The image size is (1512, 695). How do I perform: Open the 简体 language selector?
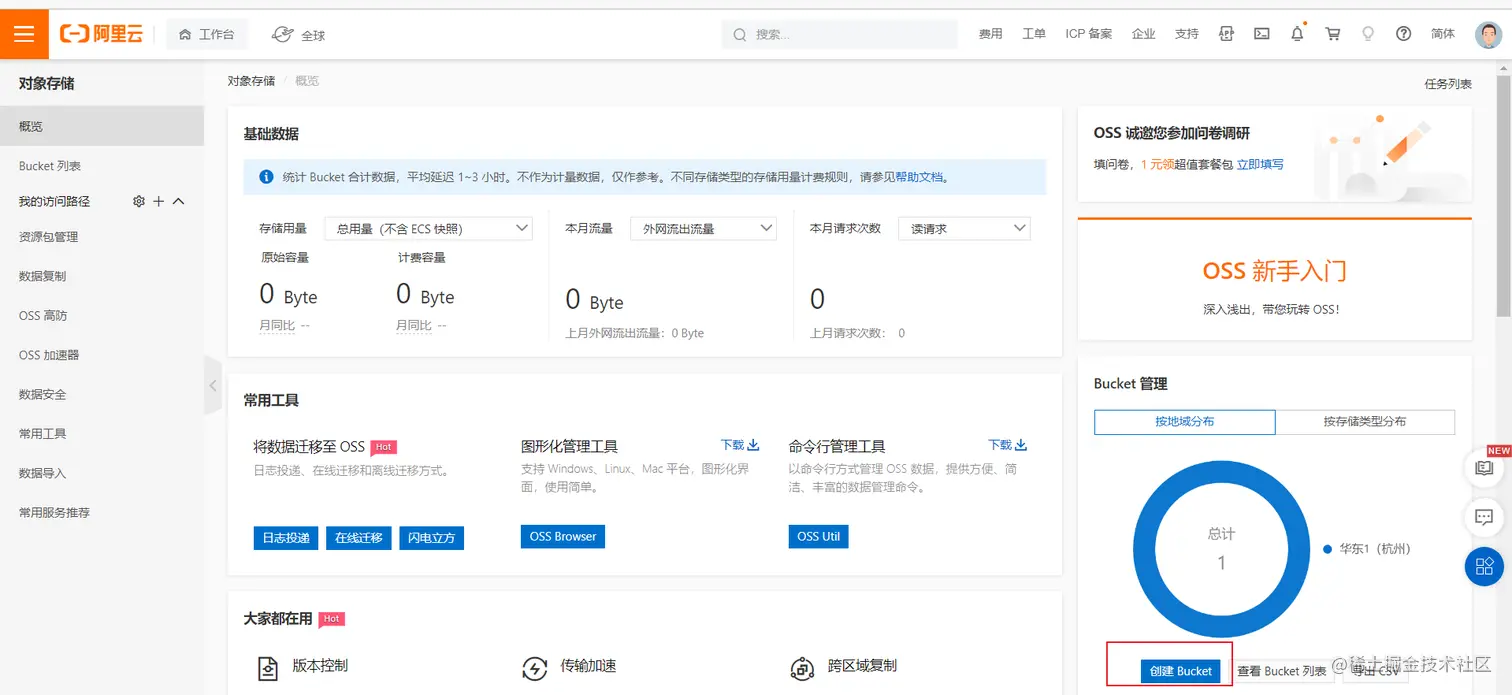(1443, 34)
